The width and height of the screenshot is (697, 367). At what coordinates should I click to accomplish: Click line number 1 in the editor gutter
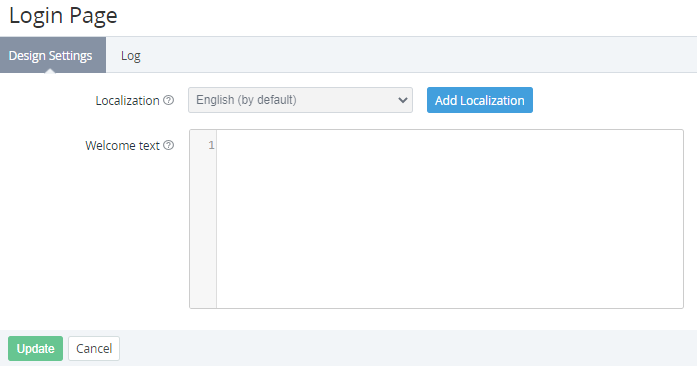[x=211, y=145]
